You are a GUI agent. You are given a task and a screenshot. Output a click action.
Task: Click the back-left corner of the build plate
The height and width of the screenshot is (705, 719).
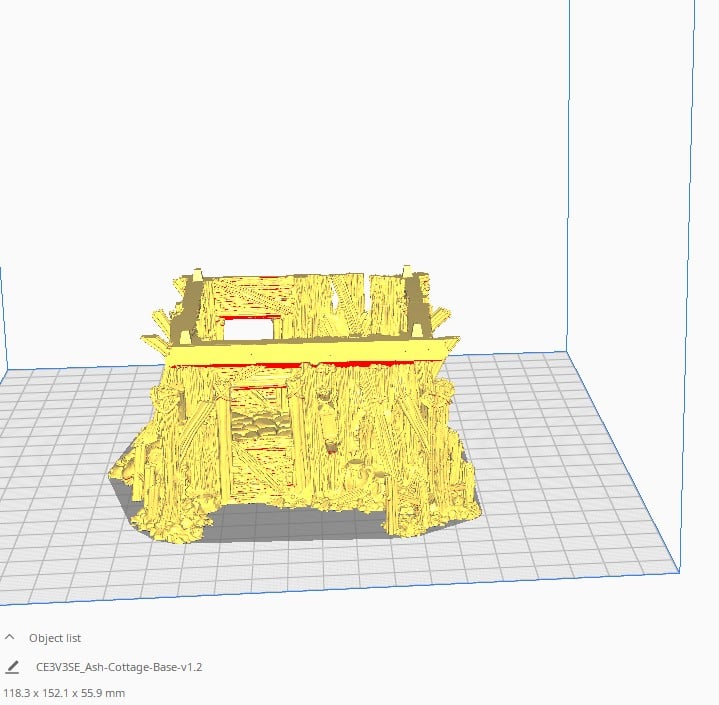tap(12, 371)
